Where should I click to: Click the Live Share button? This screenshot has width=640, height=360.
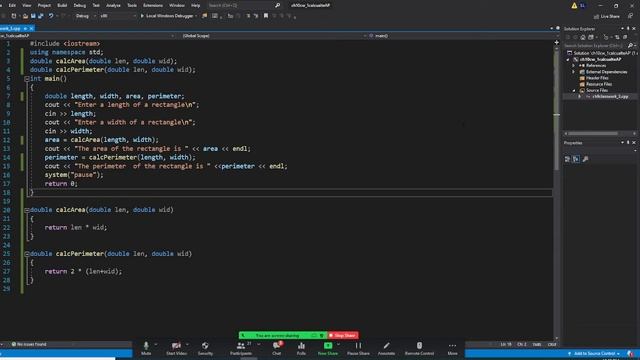coord(607,16)
